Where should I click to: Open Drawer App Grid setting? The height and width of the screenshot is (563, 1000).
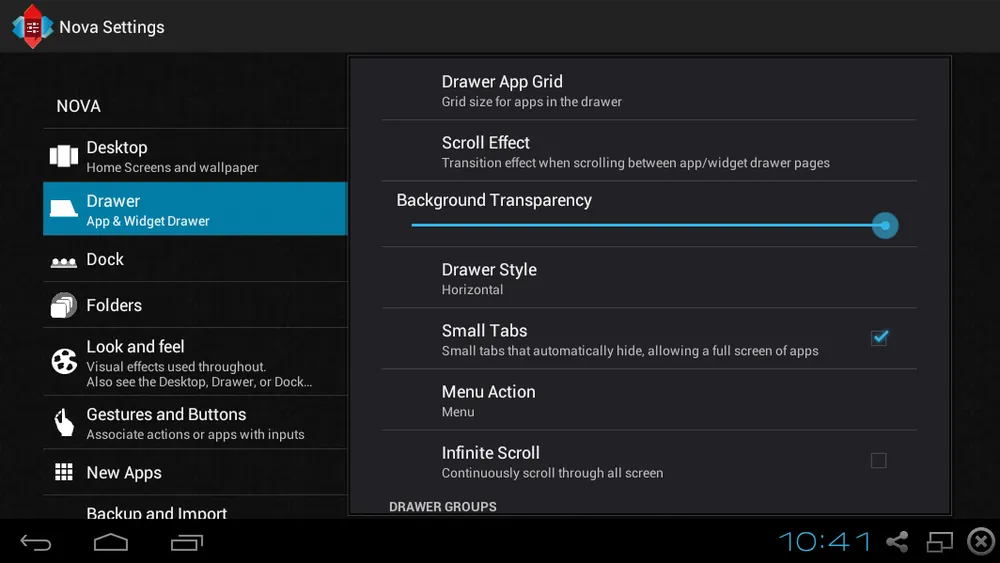click(649, 91)
